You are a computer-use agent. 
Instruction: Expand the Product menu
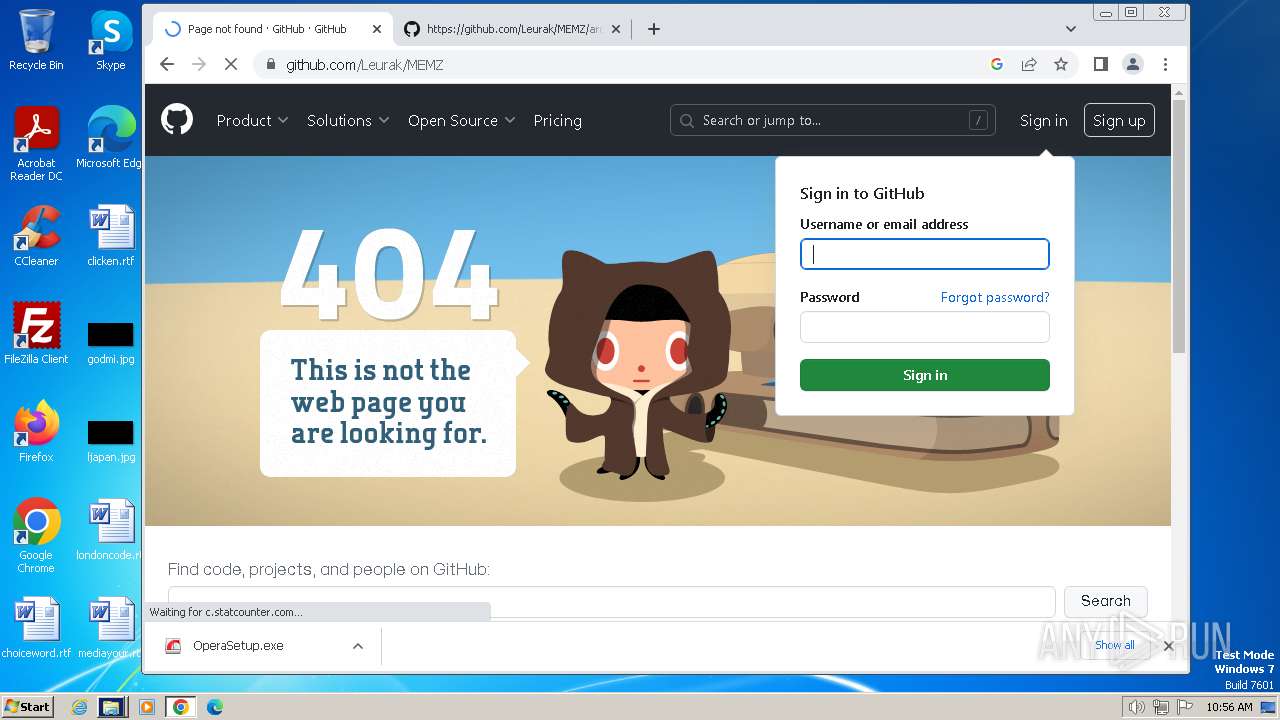click(x=252, y=120)
